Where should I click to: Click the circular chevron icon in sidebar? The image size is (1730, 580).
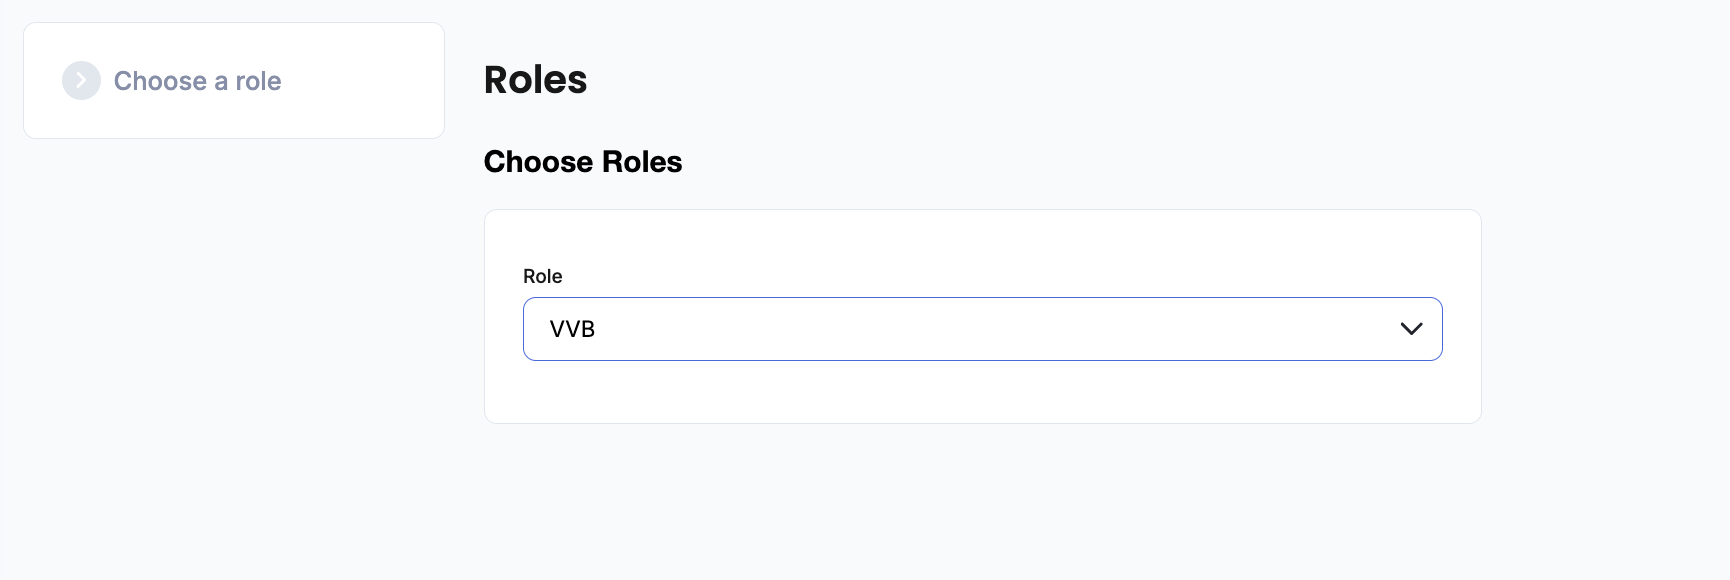click(81, 81)
